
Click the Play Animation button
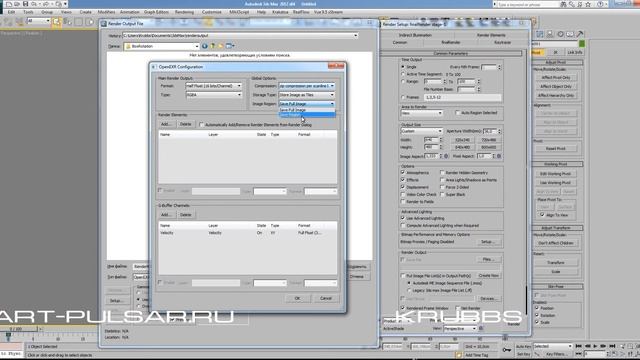pyautogui.click(x=595, y=346)
